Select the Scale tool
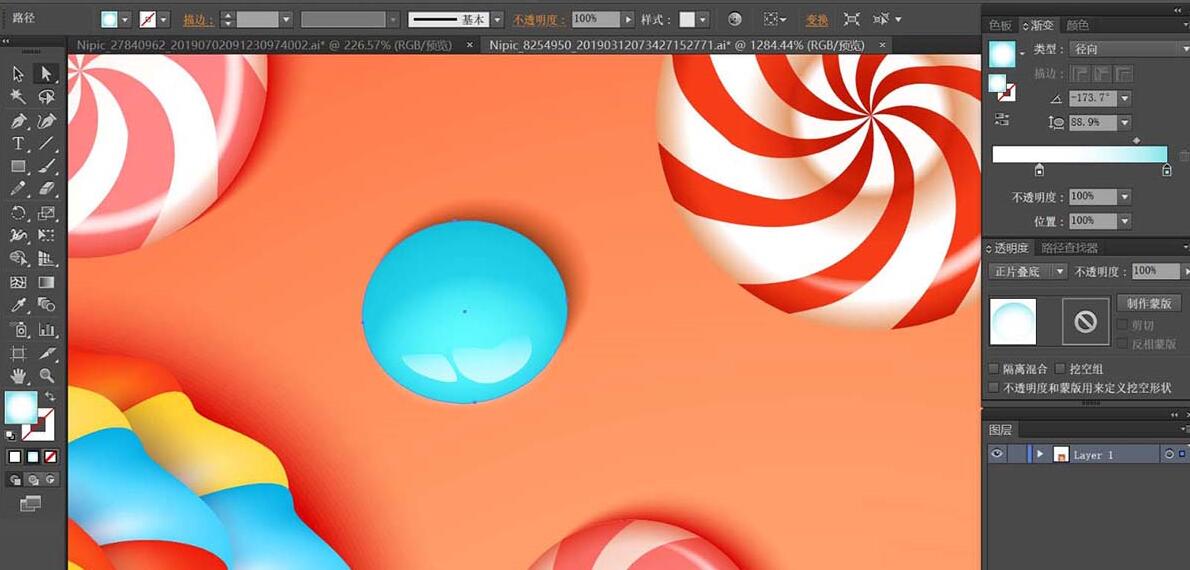Image resolution: width=1190 pixels, height=570 pixels. pos(47,213)
